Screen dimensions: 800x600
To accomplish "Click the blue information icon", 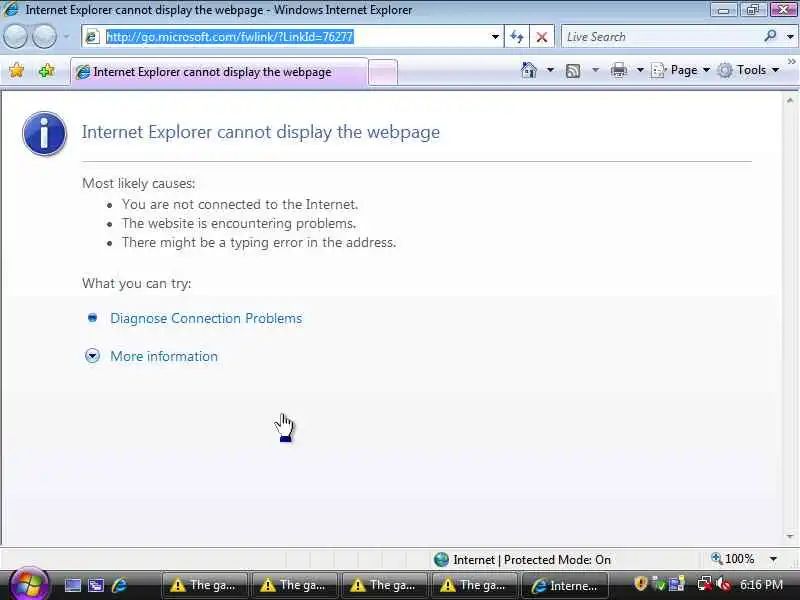I will tap(45, 134).
